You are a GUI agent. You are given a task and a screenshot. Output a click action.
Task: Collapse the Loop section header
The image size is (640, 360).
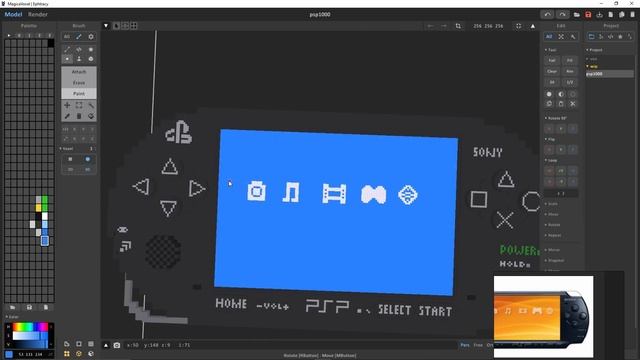551,160
